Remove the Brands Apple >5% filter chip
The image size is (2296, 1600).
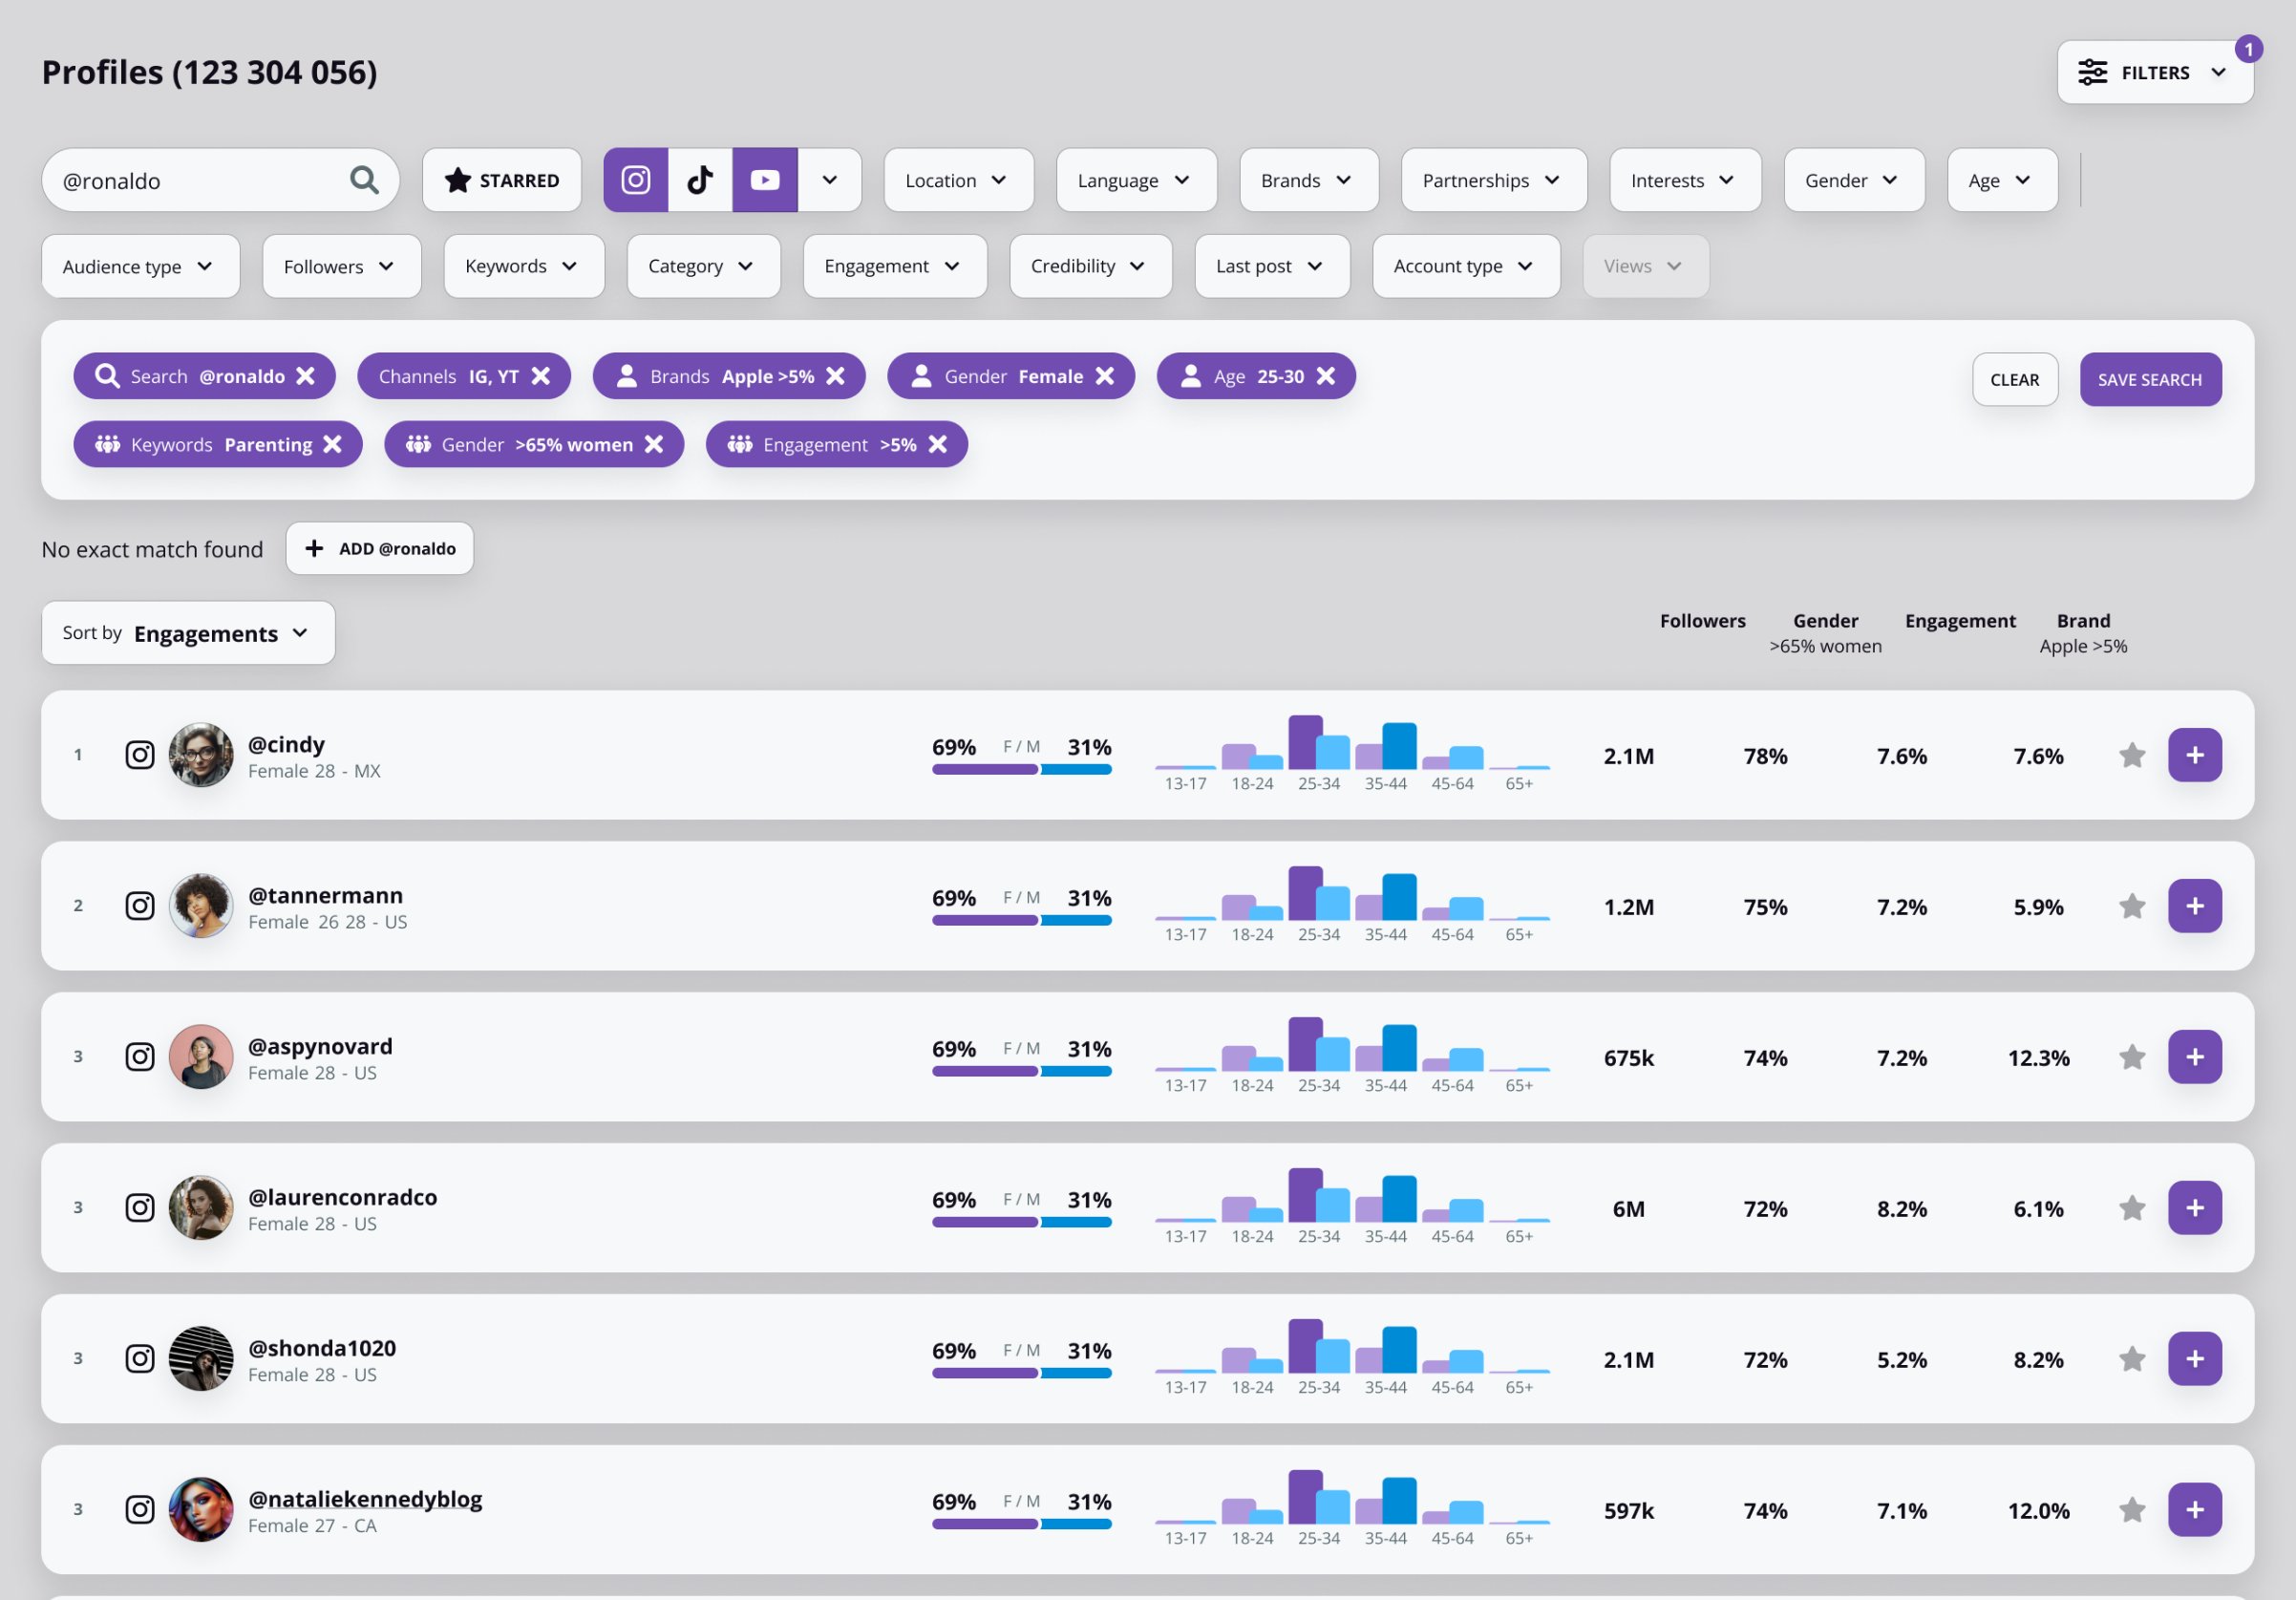click(836, 376)
